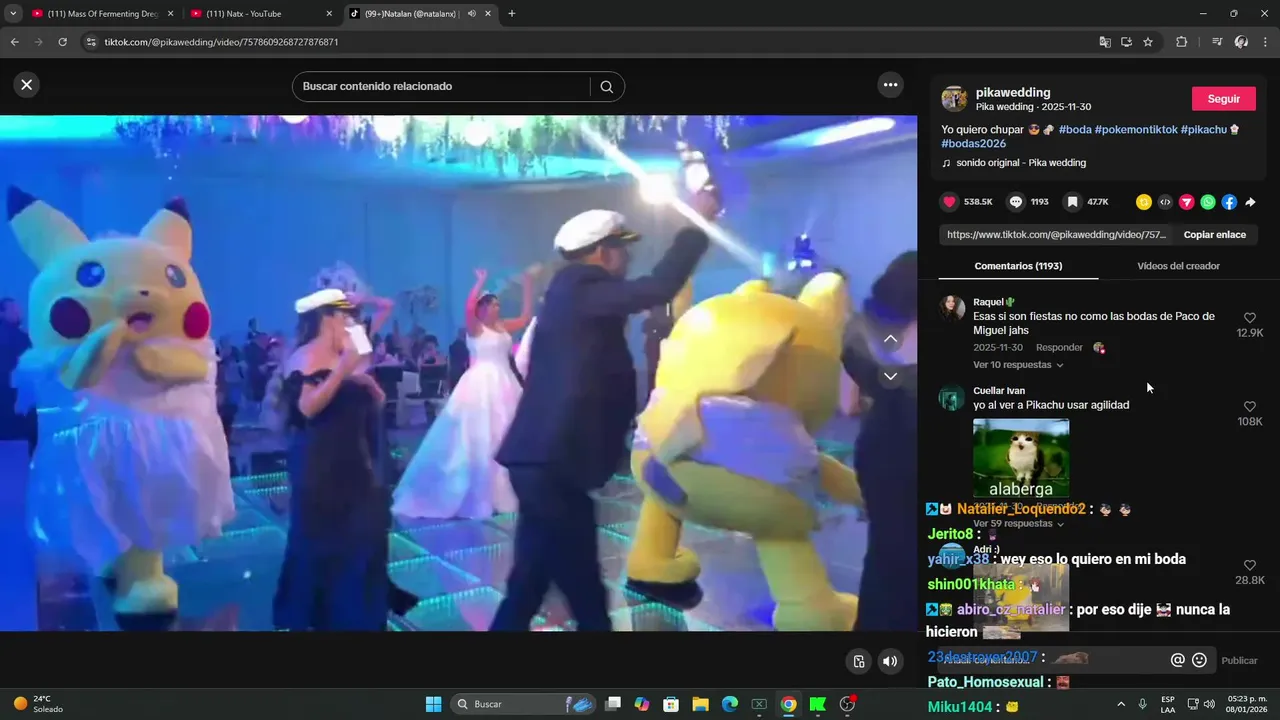Send to friends via red paper-plane icon

(1187, 202)
